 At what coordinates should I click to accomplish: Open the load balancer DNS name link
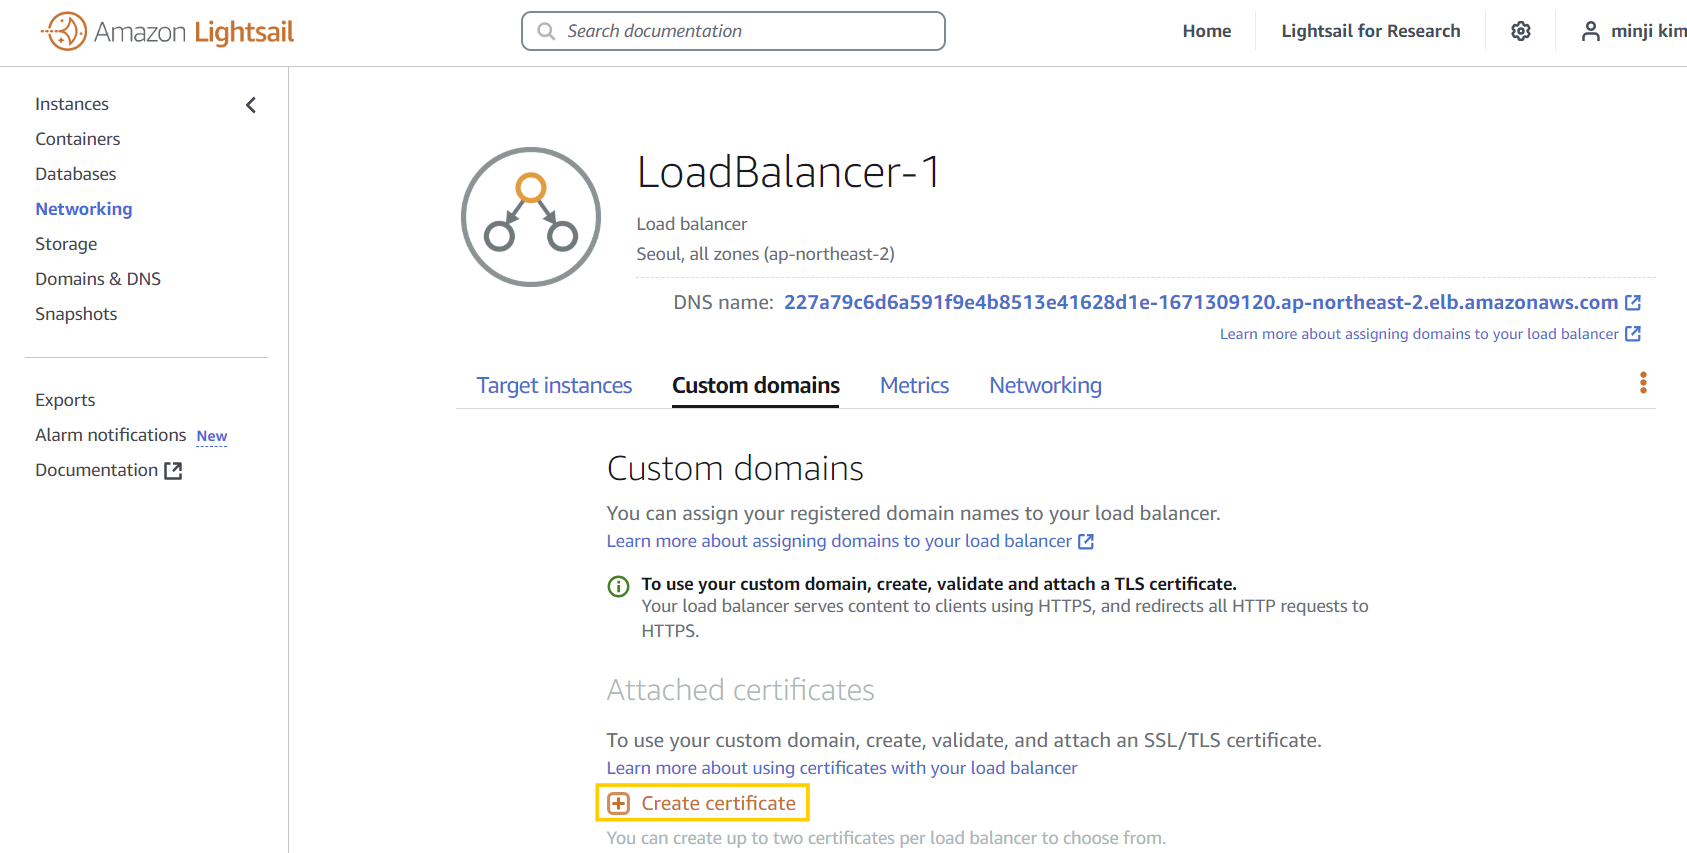pos(1201,302)
